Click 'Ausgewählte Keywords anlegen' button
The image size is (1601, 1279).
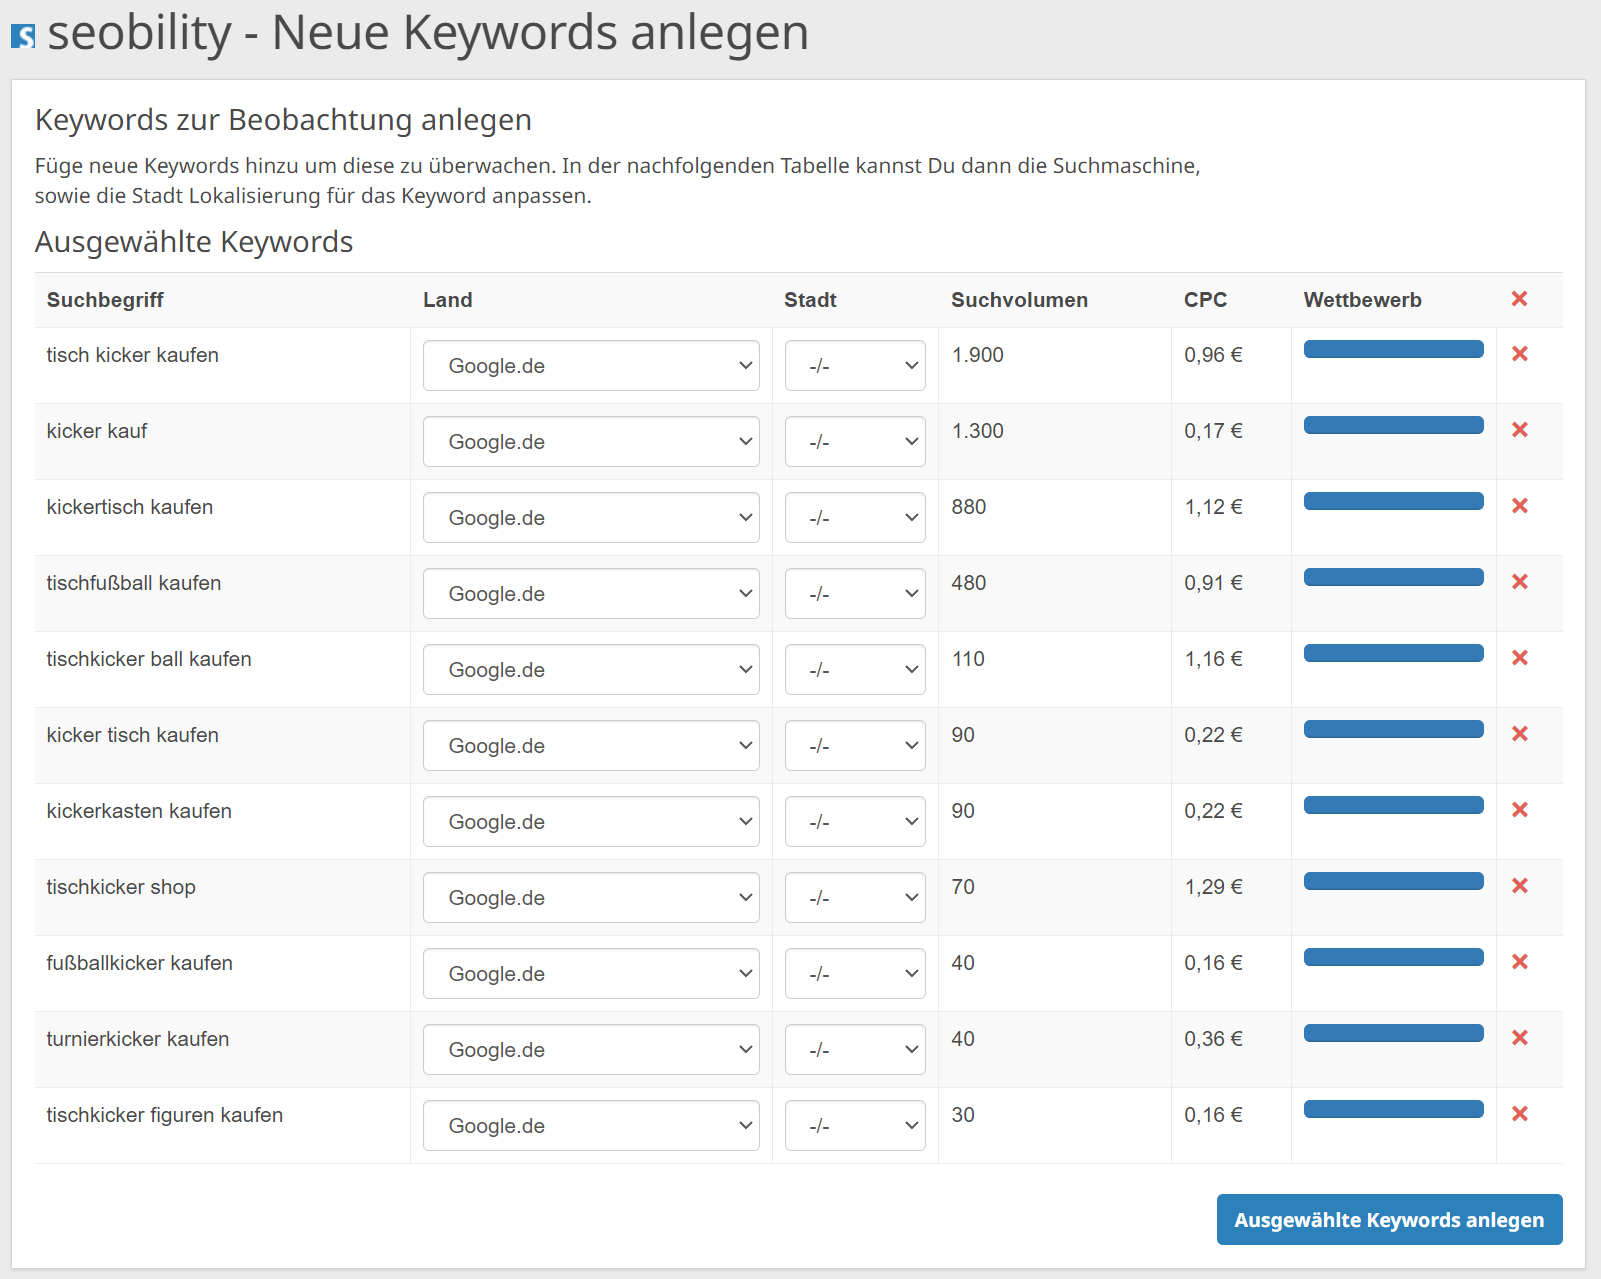coord(1389,1220)
